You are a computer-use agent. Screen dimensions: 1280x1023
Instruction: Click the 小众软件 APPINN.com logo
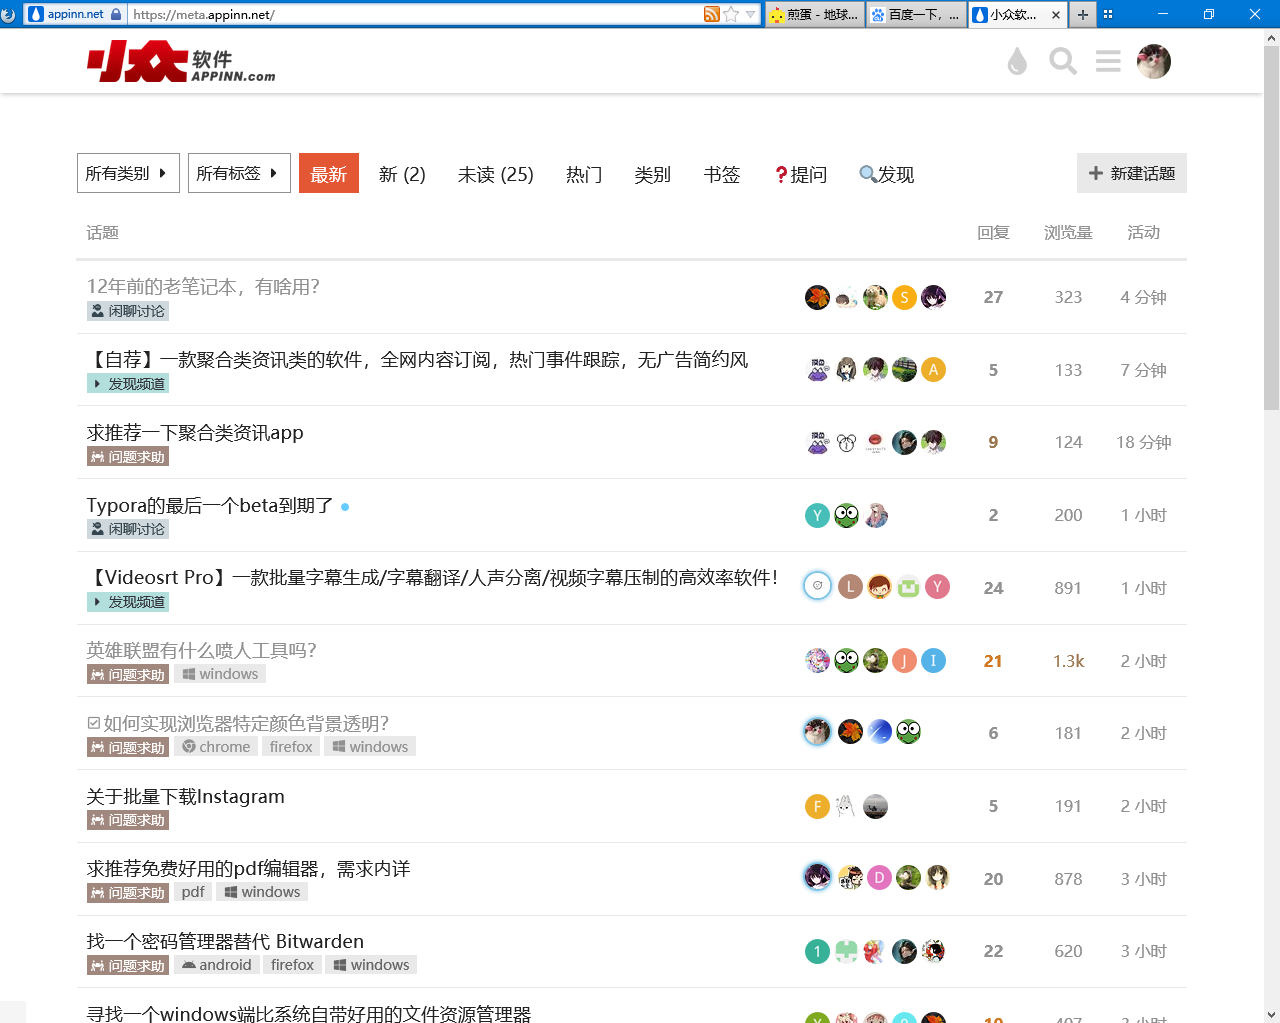click(x=181, y=62)
